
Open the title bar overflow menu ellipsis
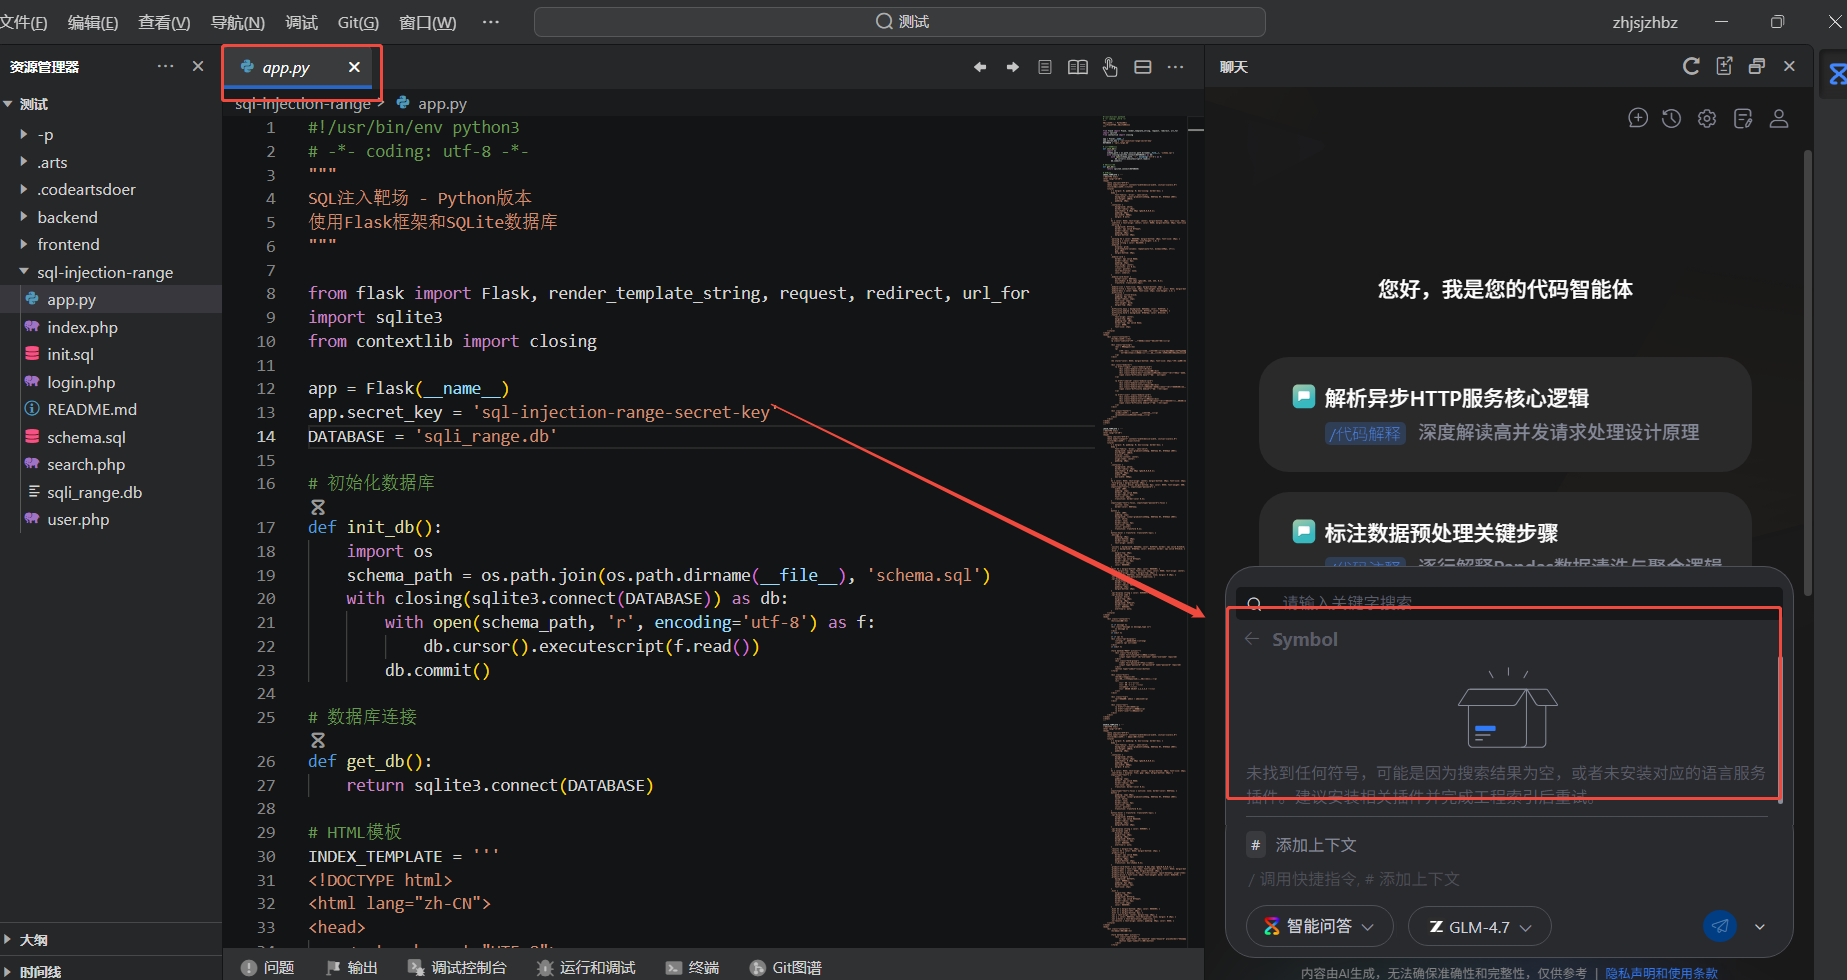pyautogui.click(x=490, y=22)
